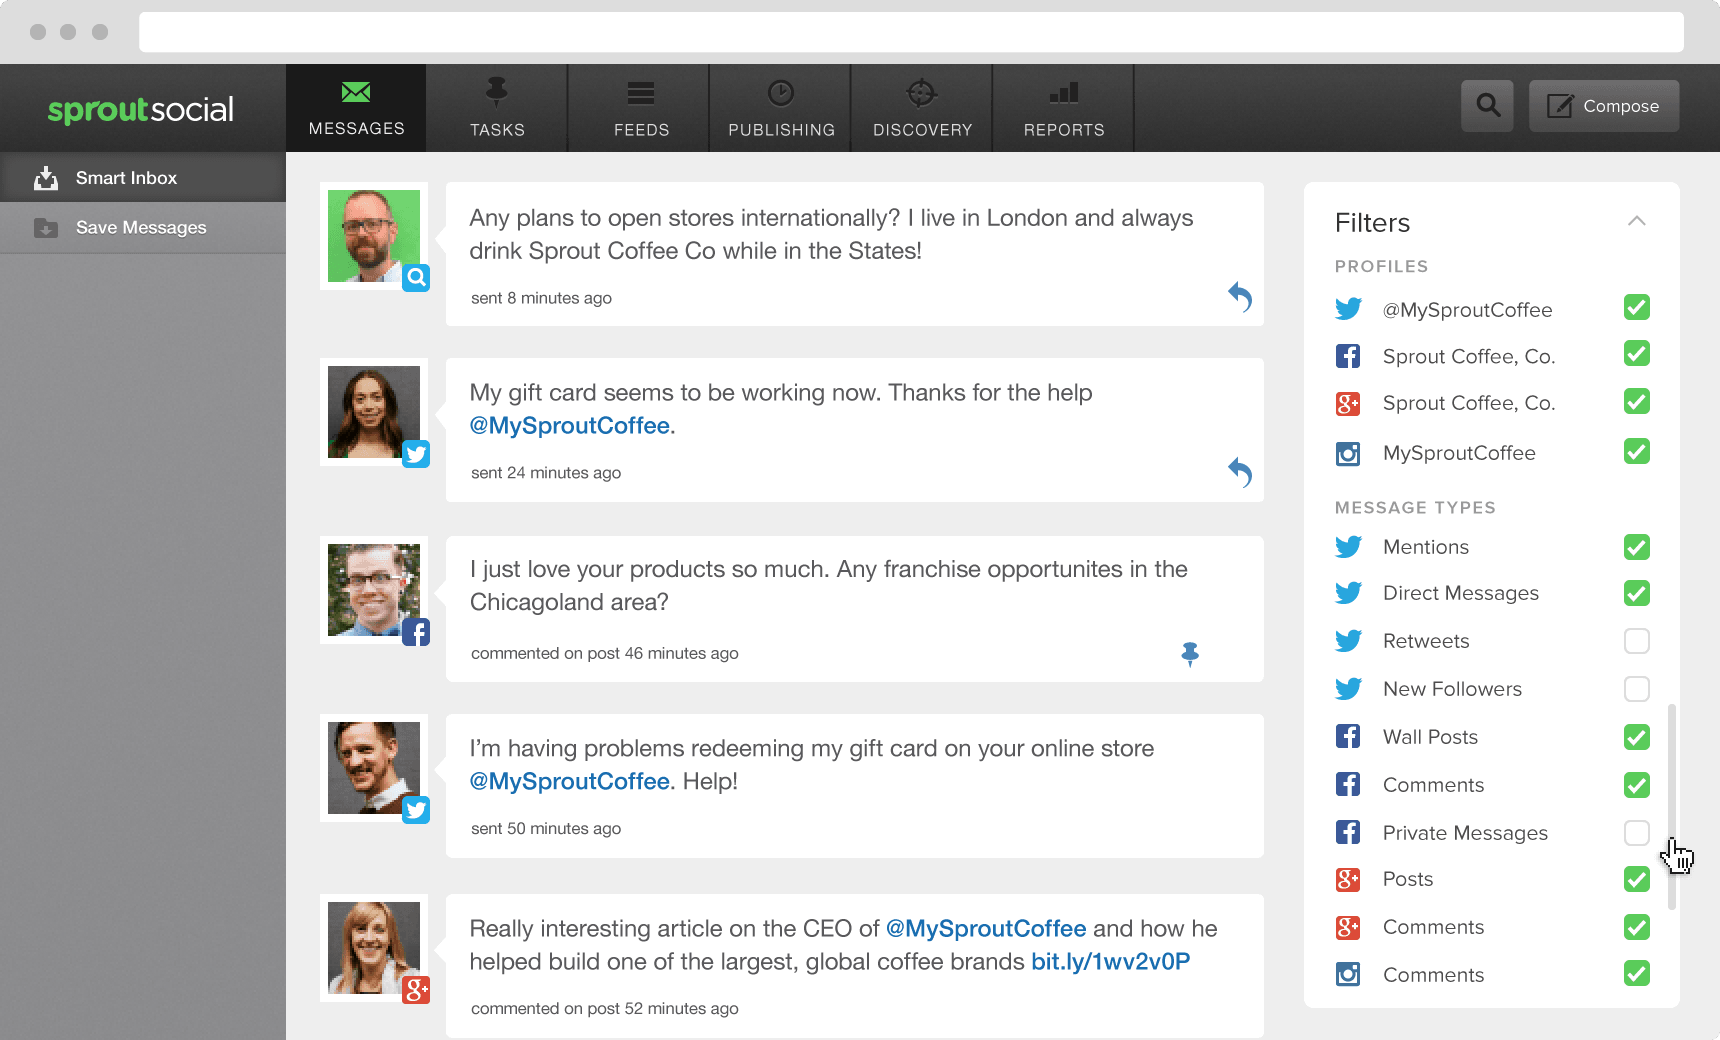Open the Tasks tab
1720x1040 pixels.
(x=497, y=108)
